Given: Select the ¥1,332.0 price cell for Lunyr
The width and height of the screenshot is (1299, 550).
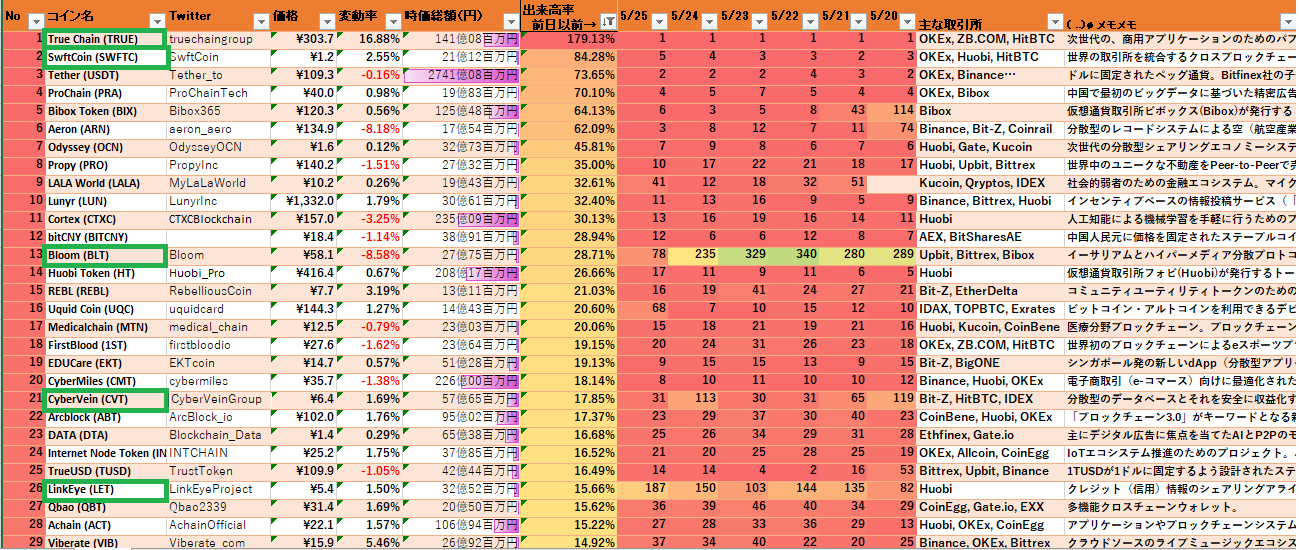Looking at the screenshot, I should coord(305,201).
